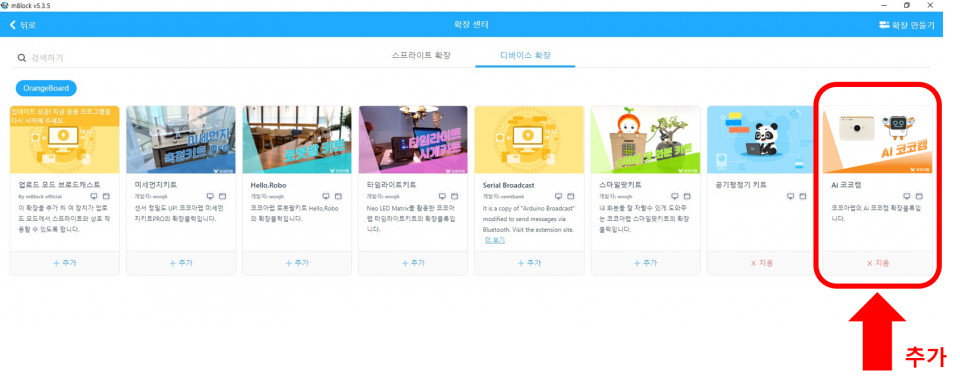
Task: Select the 디바이스 확장 tab
Action: 525,56
